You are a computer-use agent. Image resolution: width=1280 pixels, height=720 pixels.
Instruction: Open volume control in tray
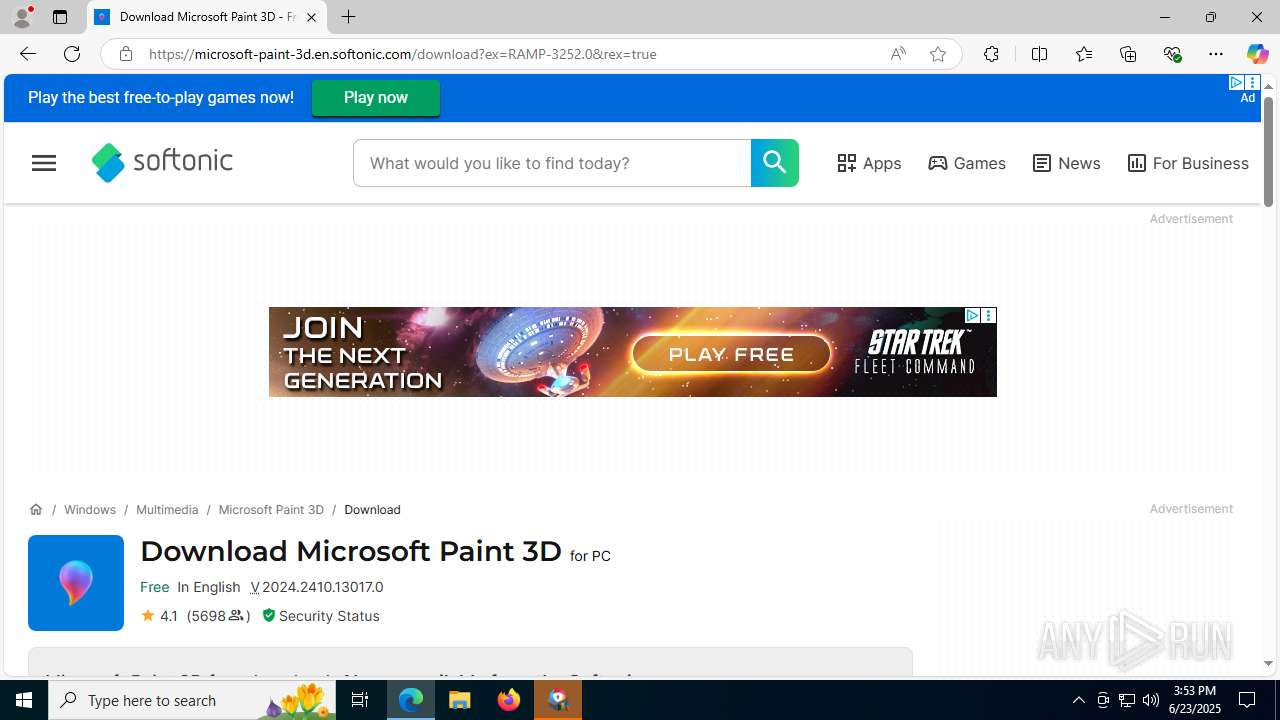1151,700
